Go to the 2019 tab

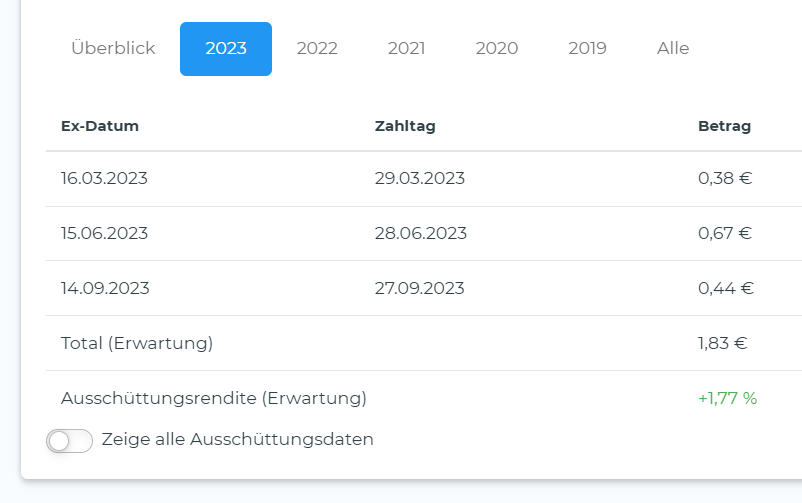pos(587,48)
